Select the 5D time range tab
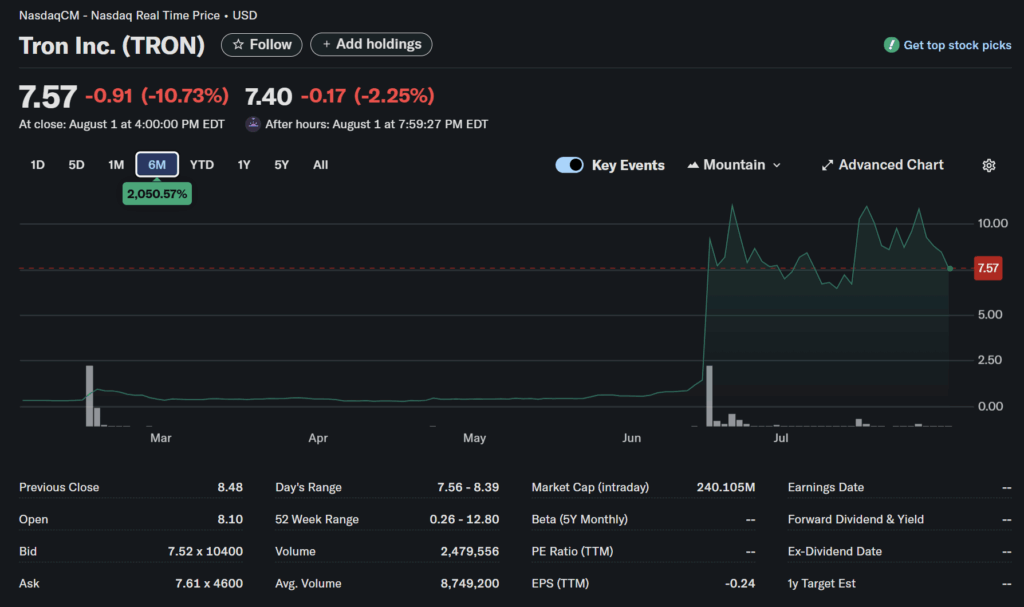Image resolution: width=1024 pixels, height=607 pixels. pyautogui.click(x=76, y=165)
